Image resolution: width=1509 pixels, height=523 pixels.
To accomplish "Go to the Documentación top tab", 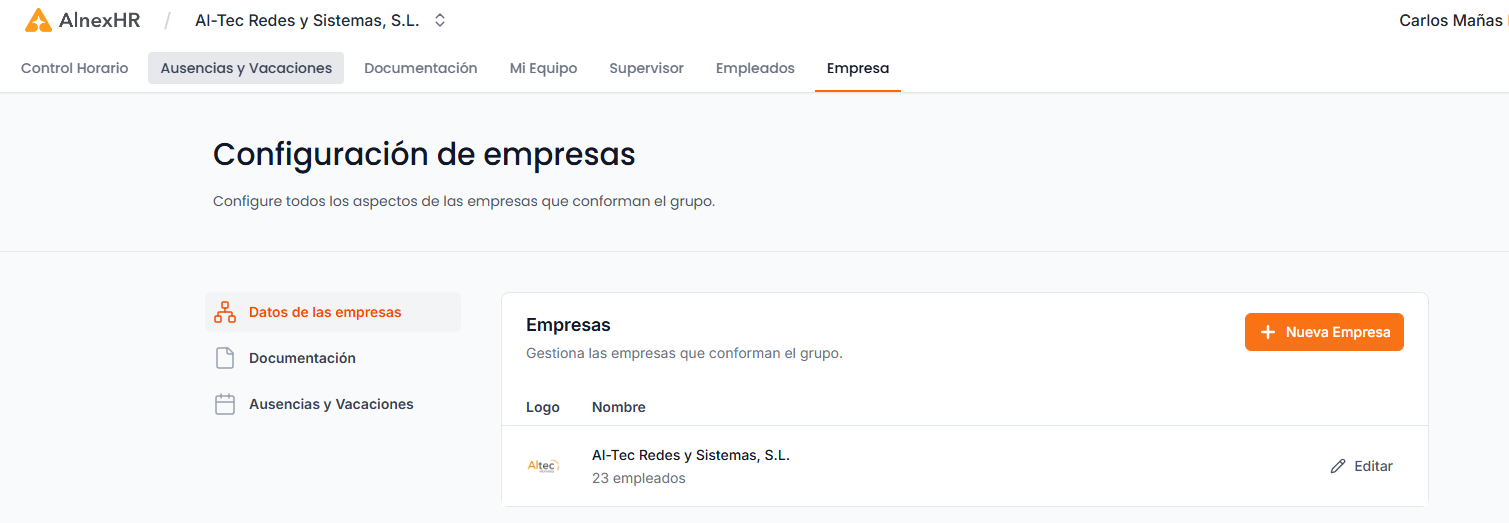I will coord(420,68).
